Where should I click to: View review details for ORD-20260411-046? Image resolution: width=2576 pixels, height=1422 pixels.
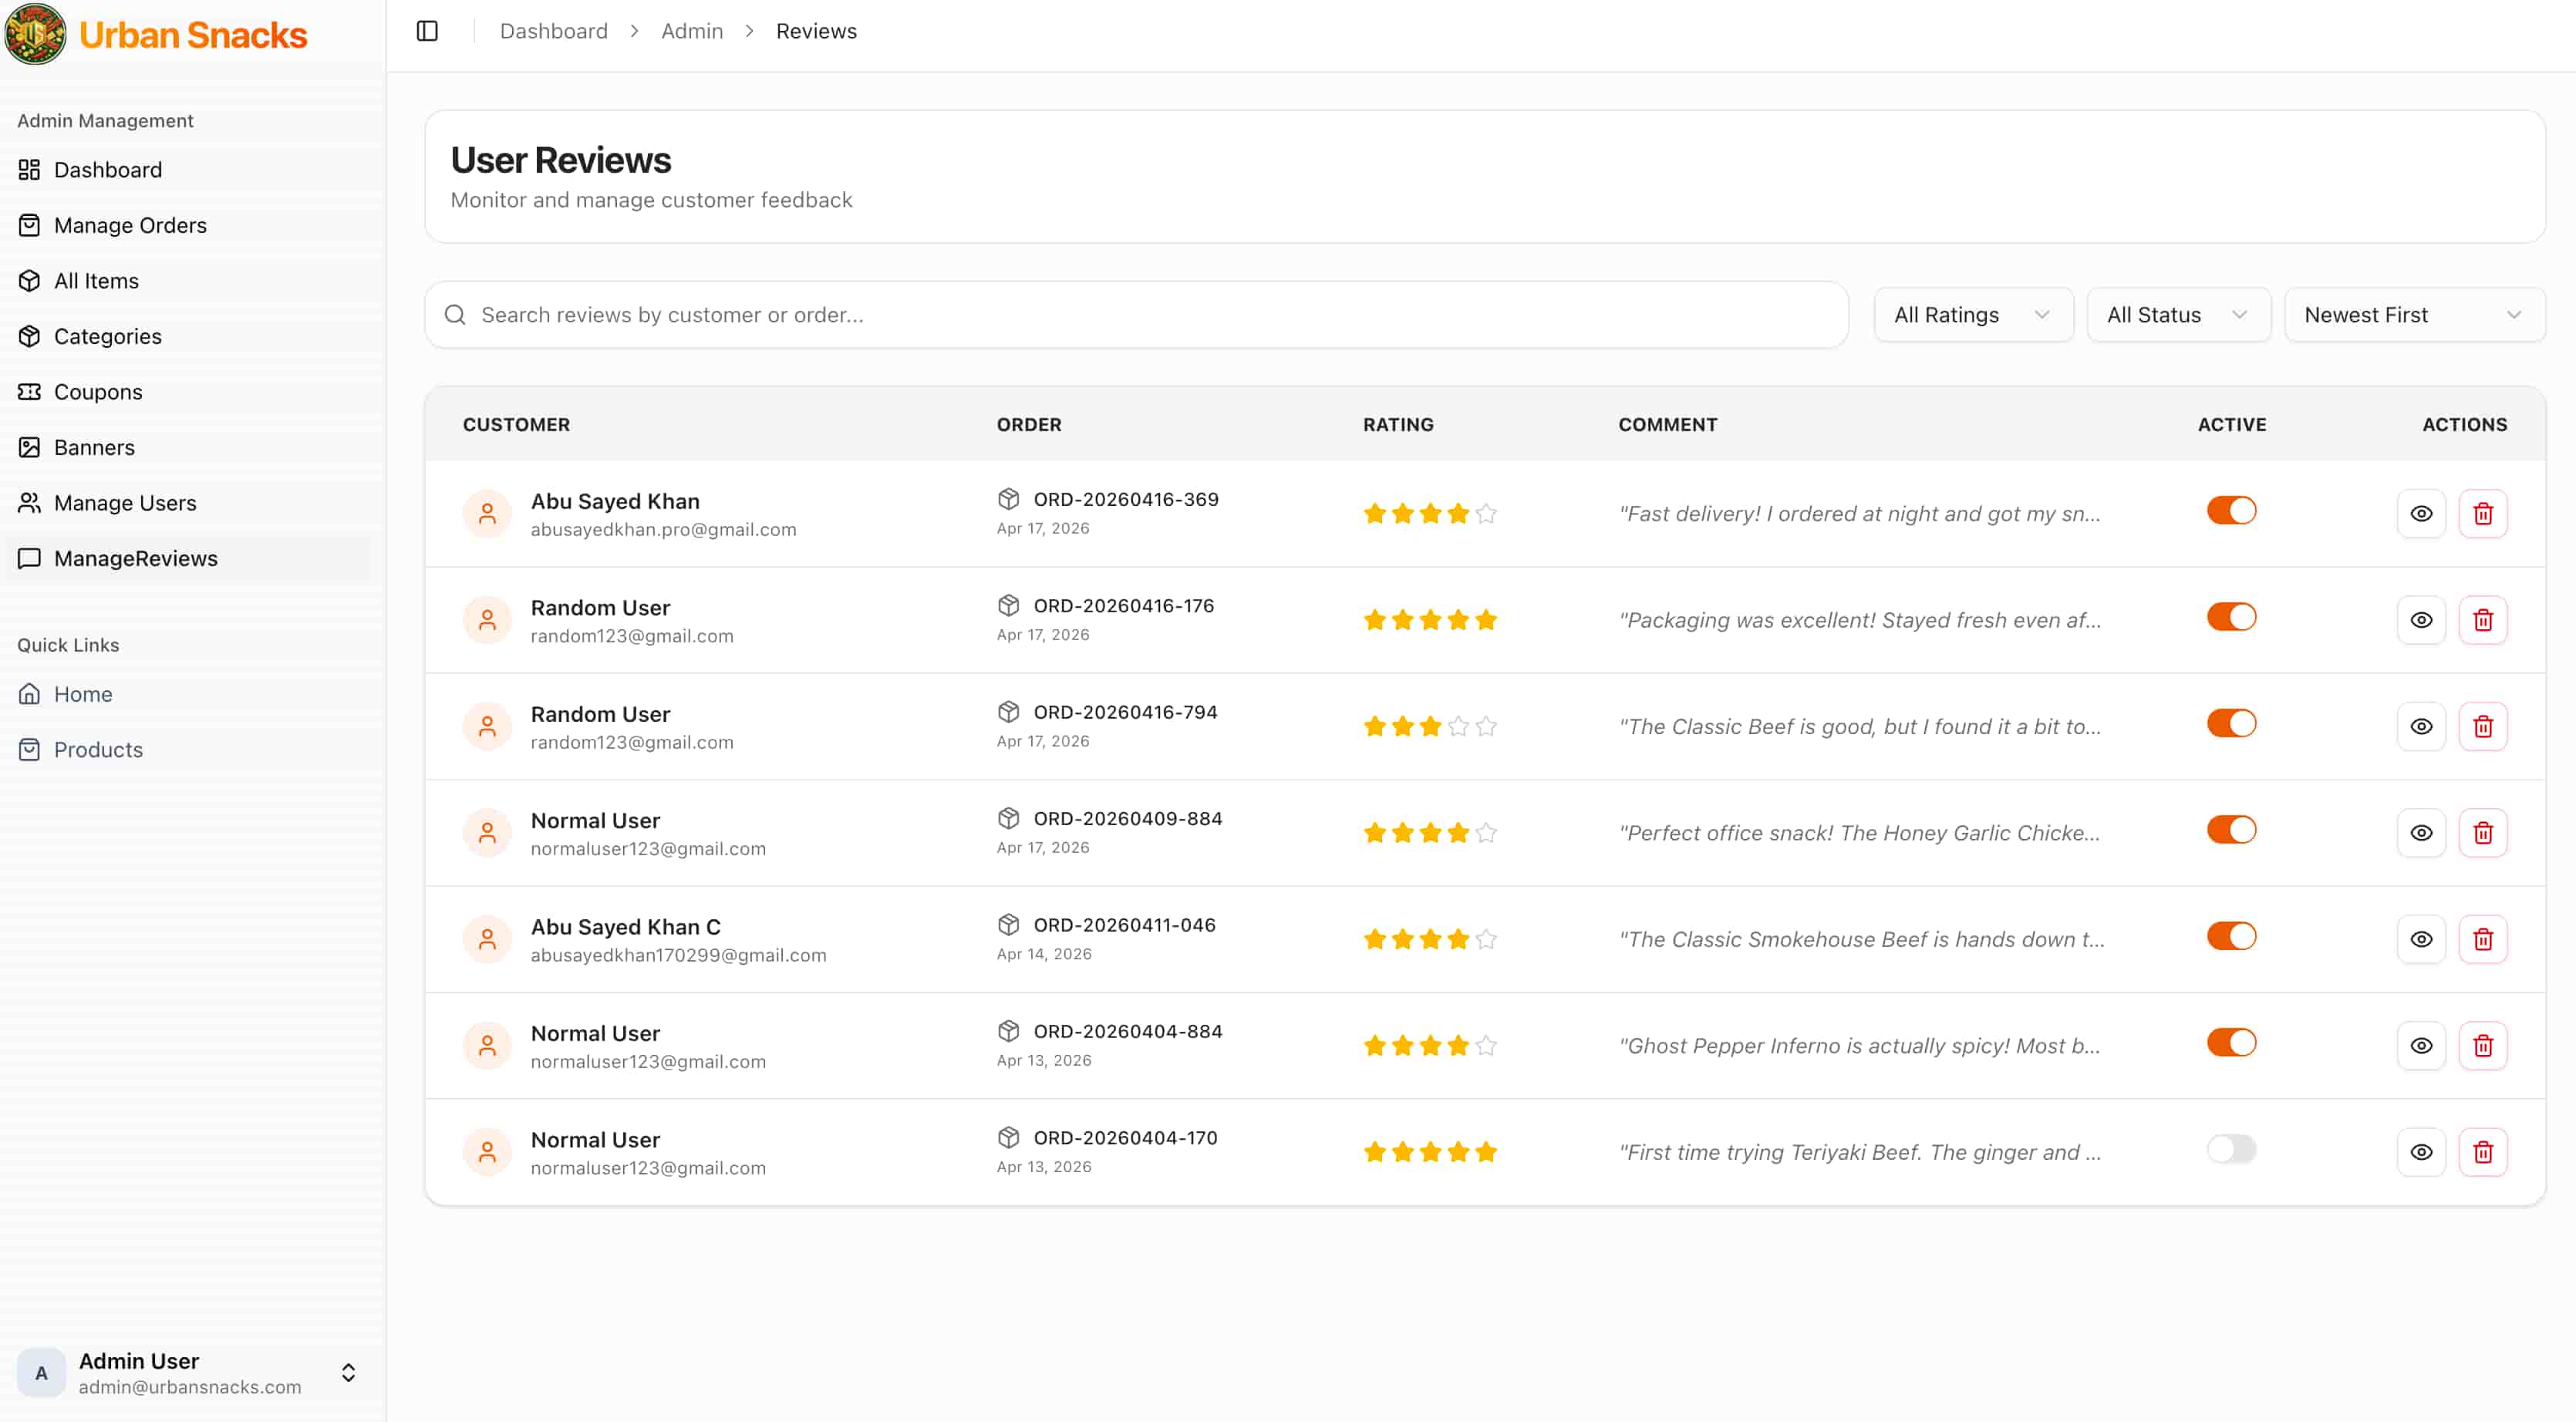pyautogui.click(x=2421, y=940)
